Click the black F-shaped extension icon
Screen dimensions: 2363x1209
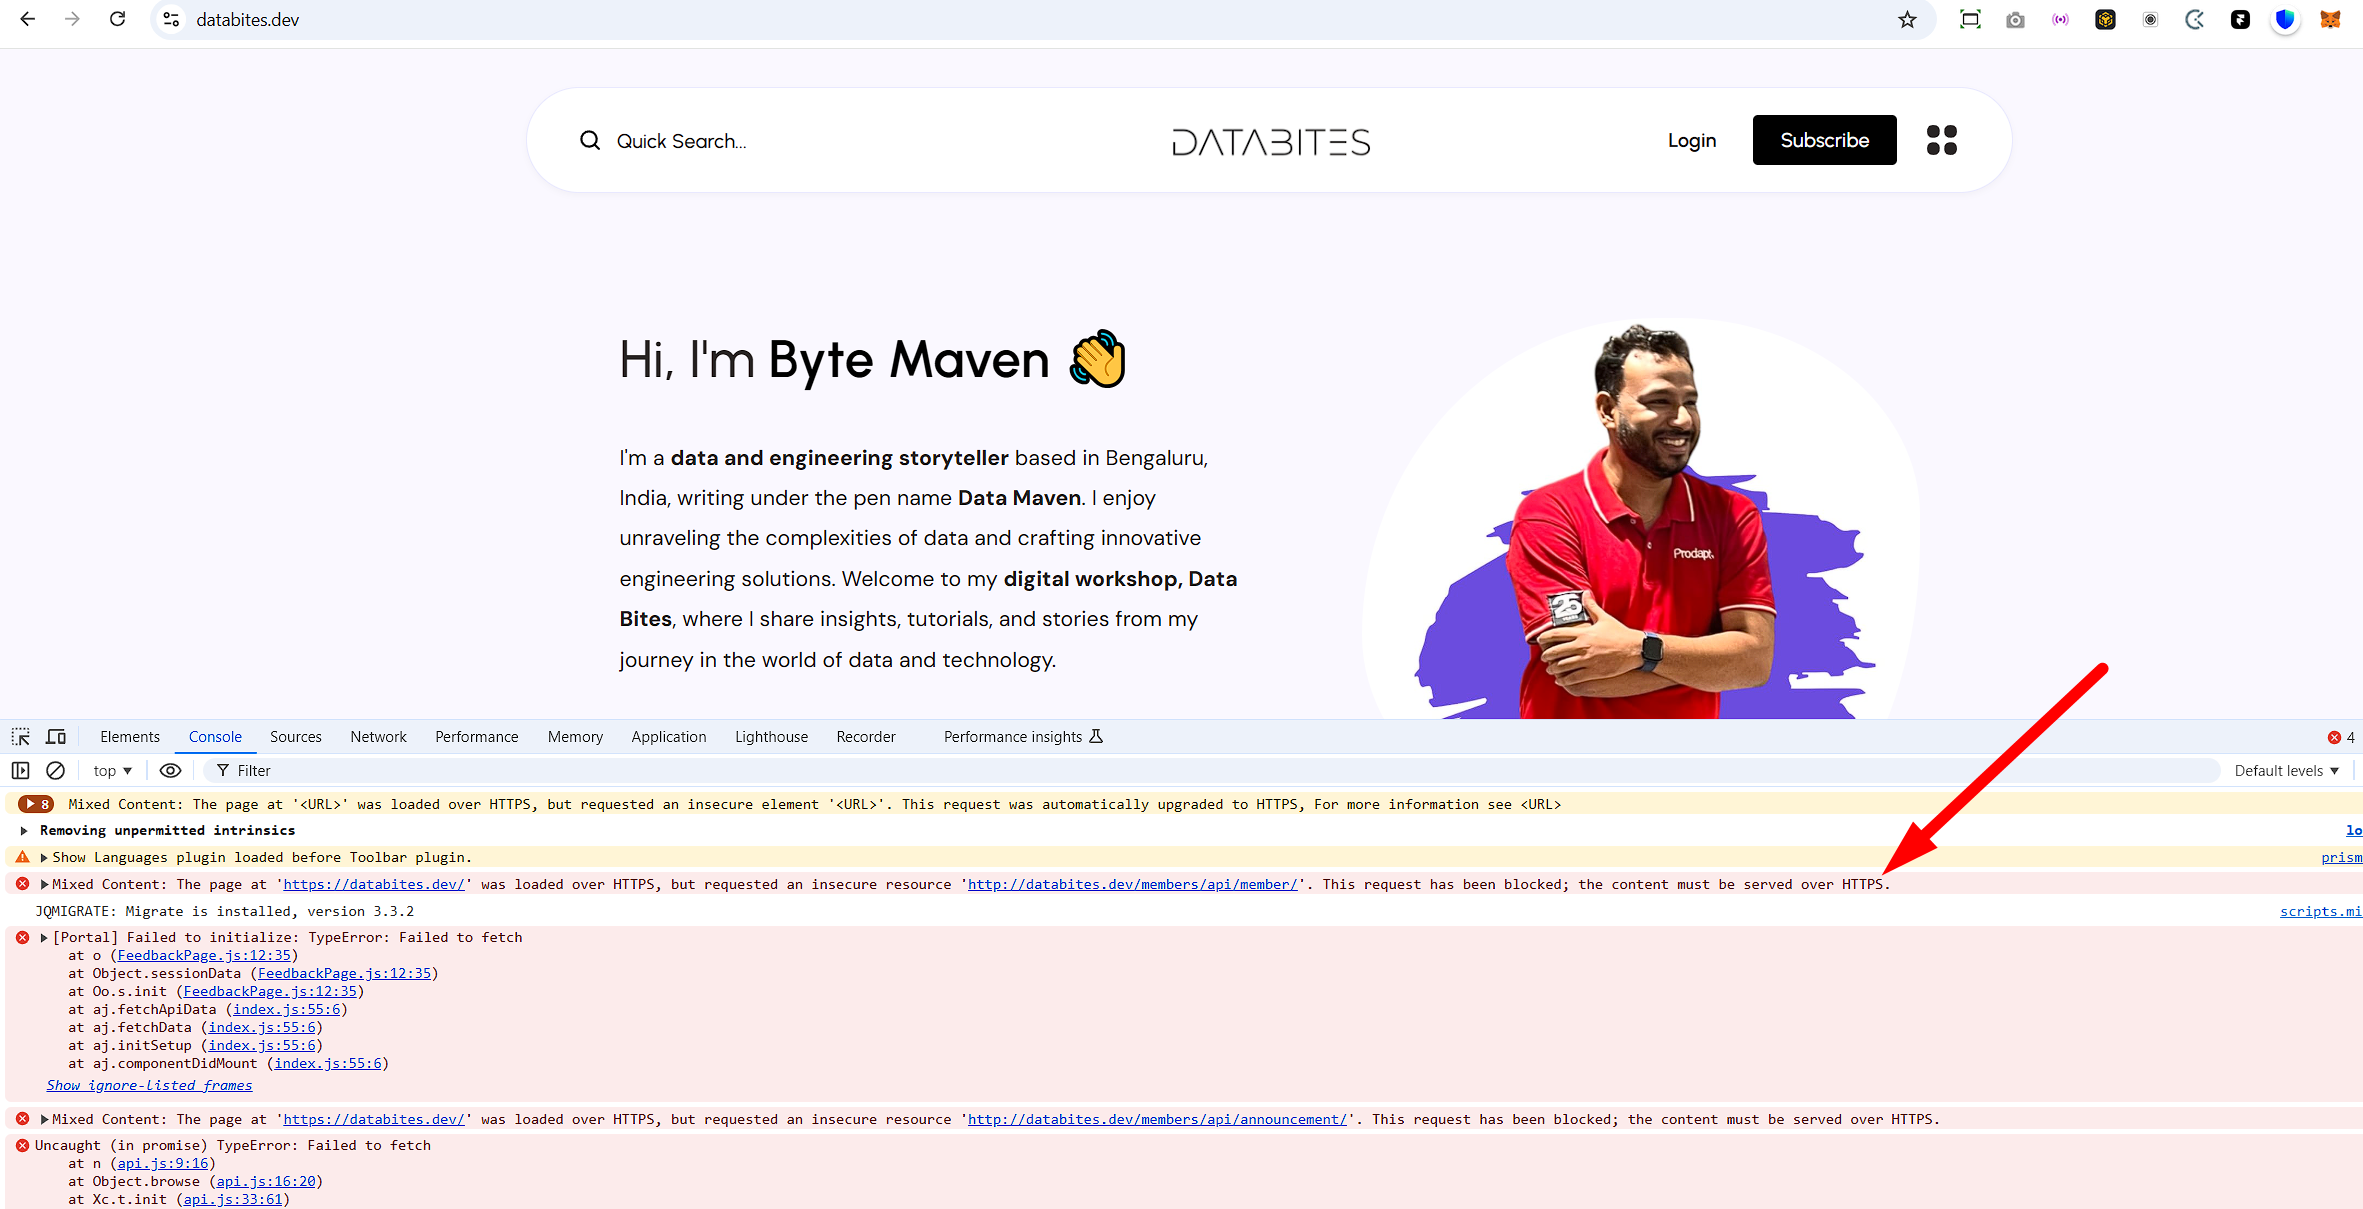click(x=2240, y=19)
